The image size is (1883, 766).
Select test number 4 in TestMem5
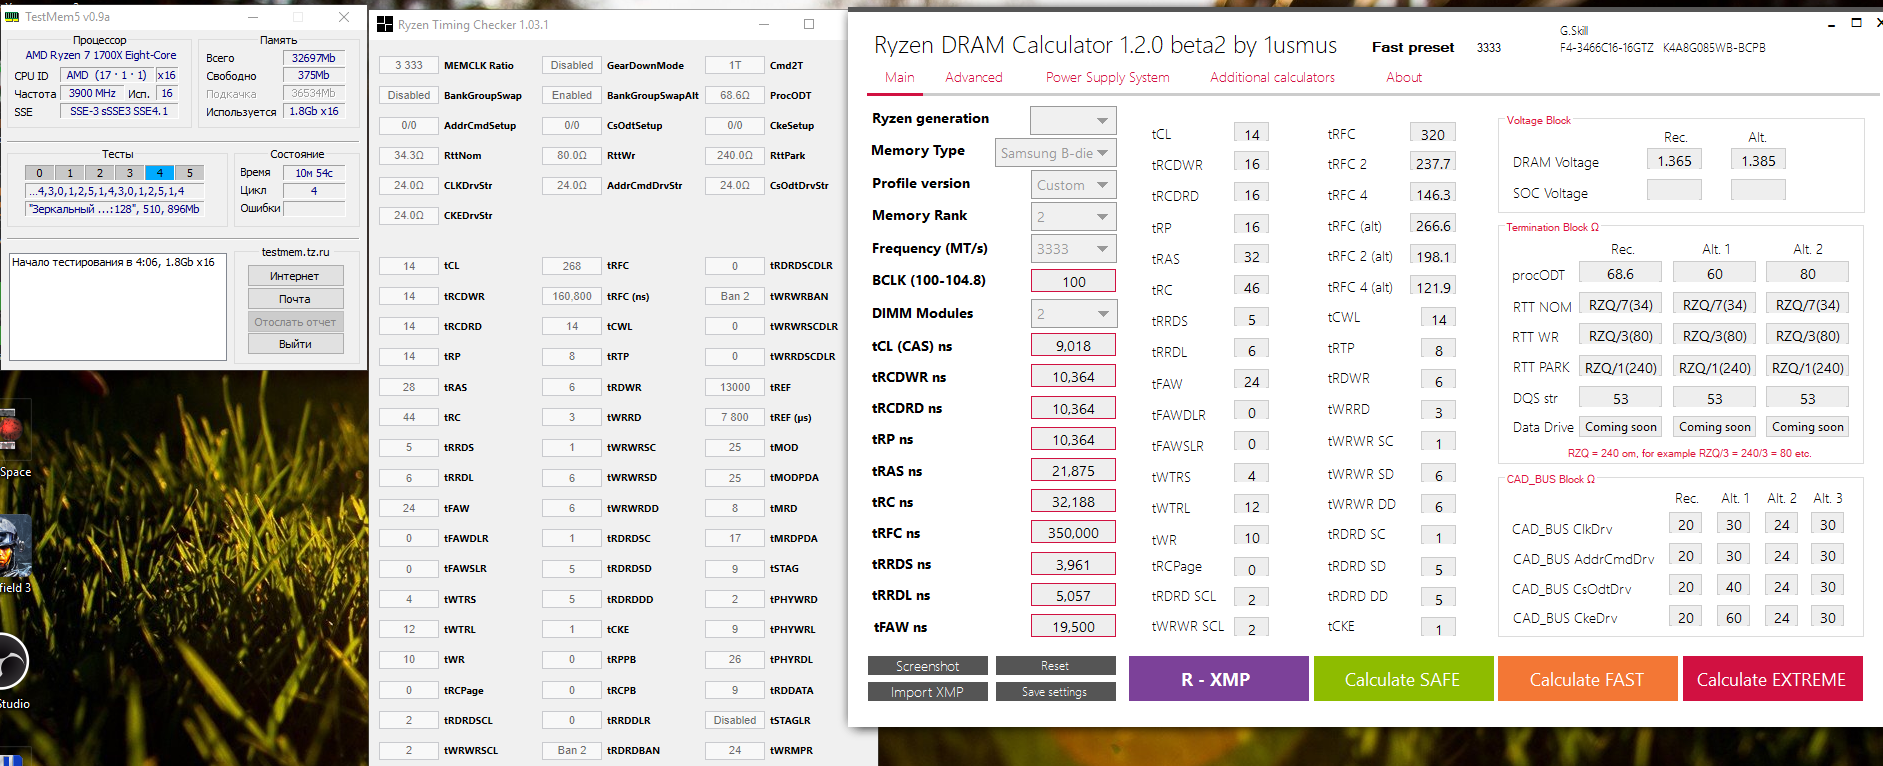(160, 173)
